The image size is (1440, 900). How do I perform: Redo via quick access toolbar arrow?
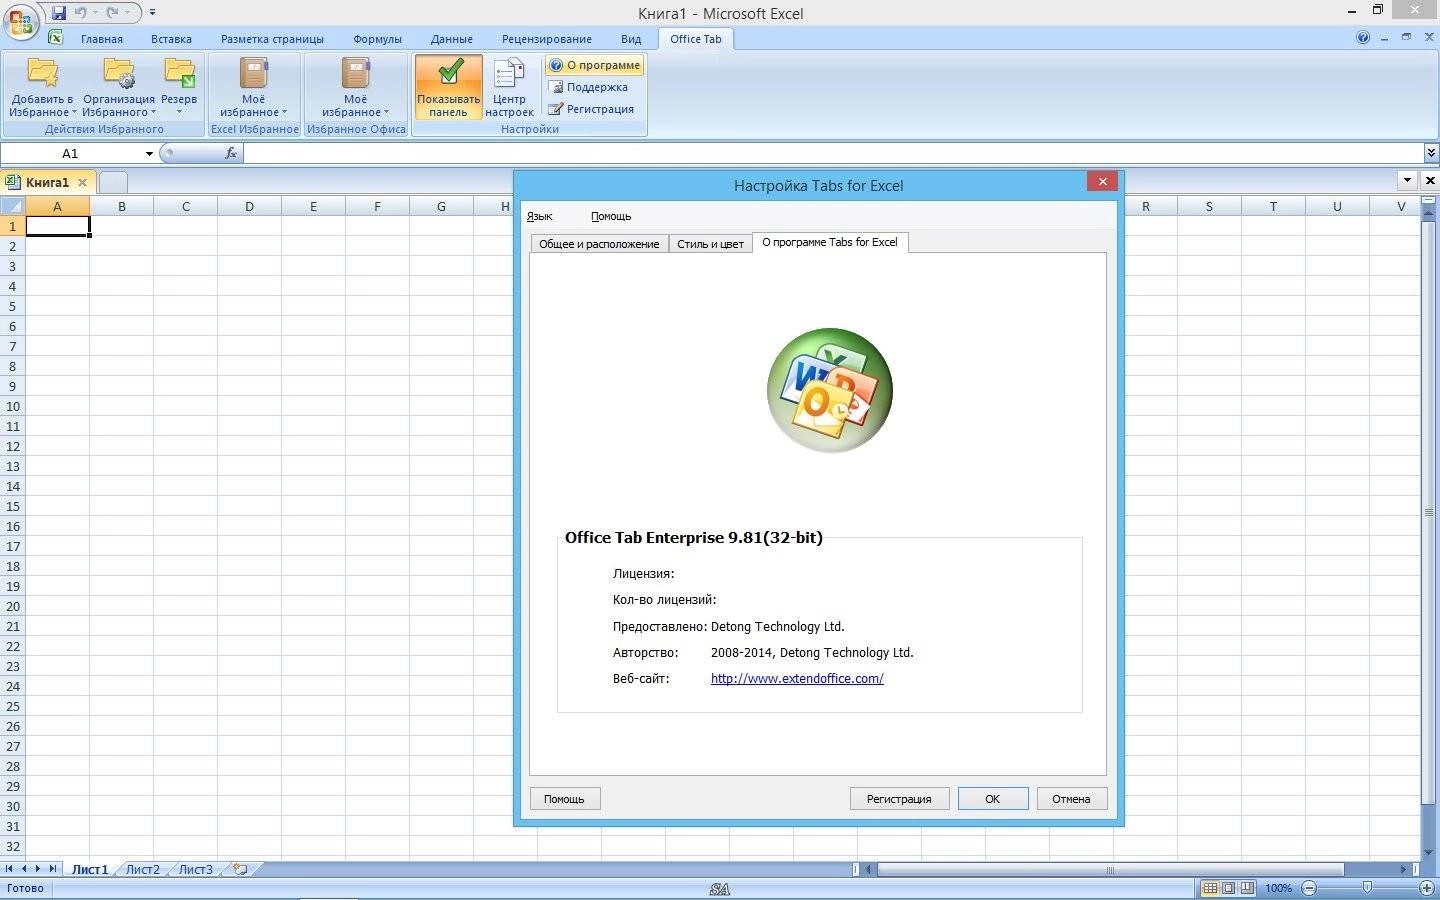pyautogui.click(x=112, y=13)
